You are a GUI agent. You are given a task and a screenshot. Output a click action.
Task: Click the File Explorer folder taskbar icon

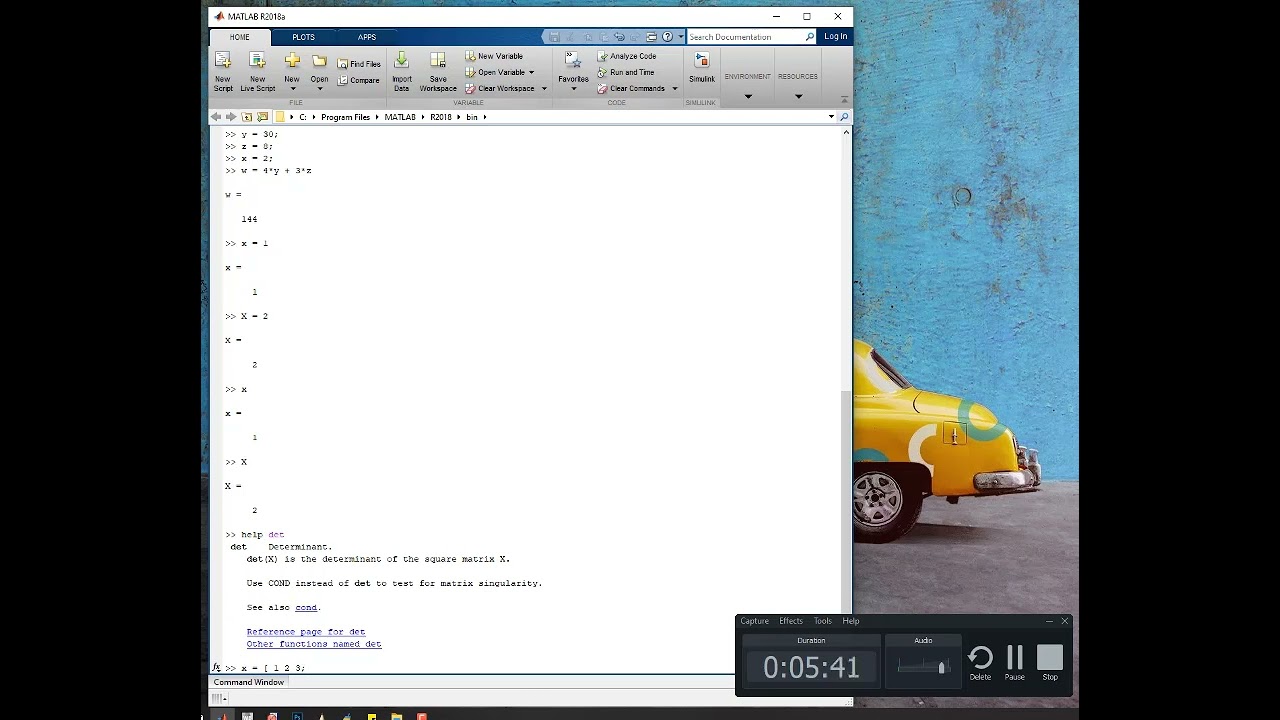click(x=397, y=716)
